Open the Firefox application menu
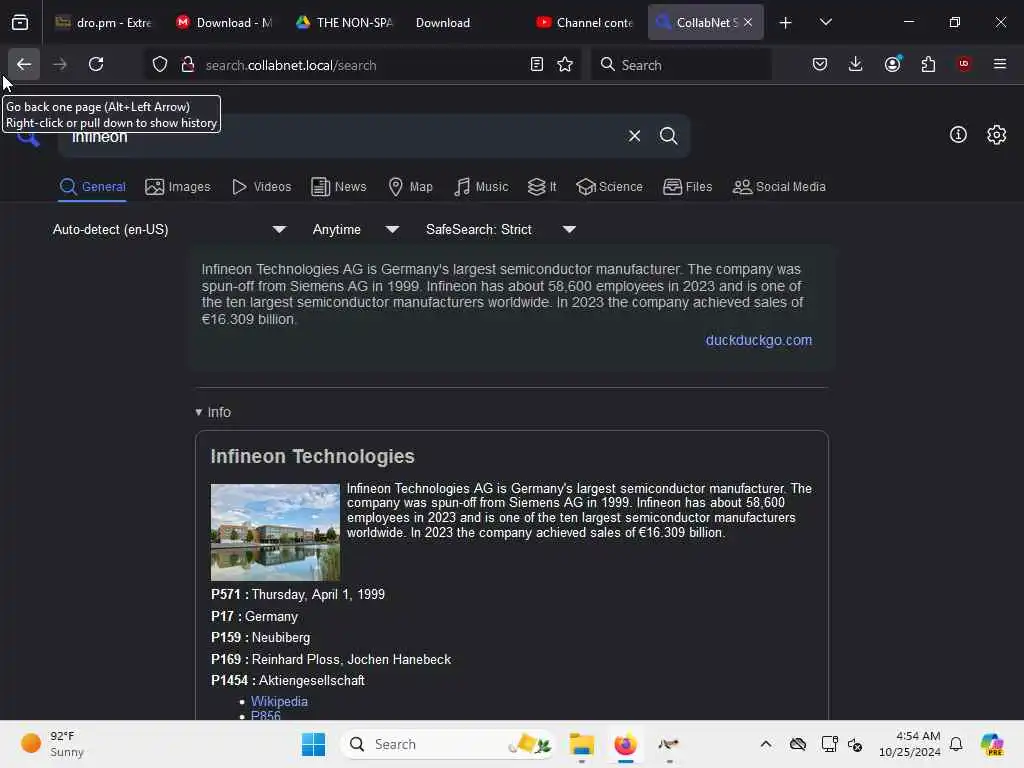This screenshot has height=768, width=1024. click(1000, 64)
